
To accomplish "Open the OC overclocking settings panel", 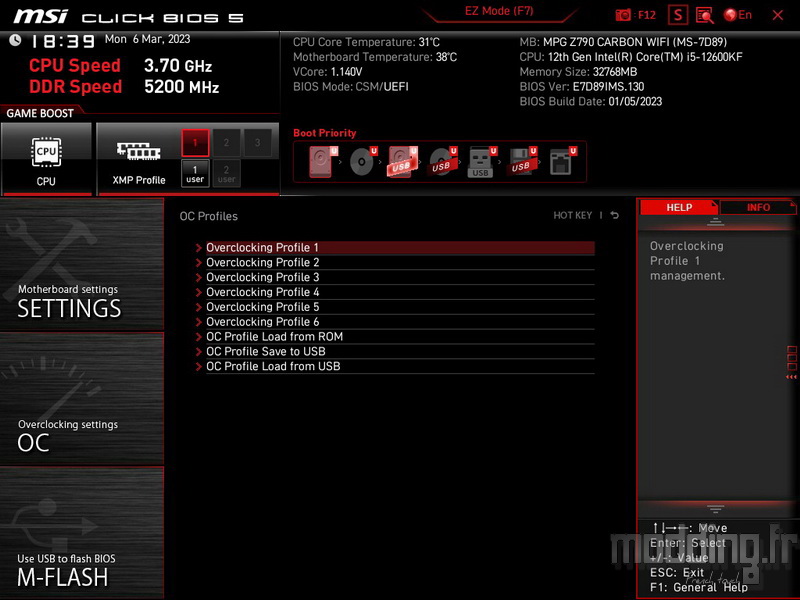I will coord(82,399).
